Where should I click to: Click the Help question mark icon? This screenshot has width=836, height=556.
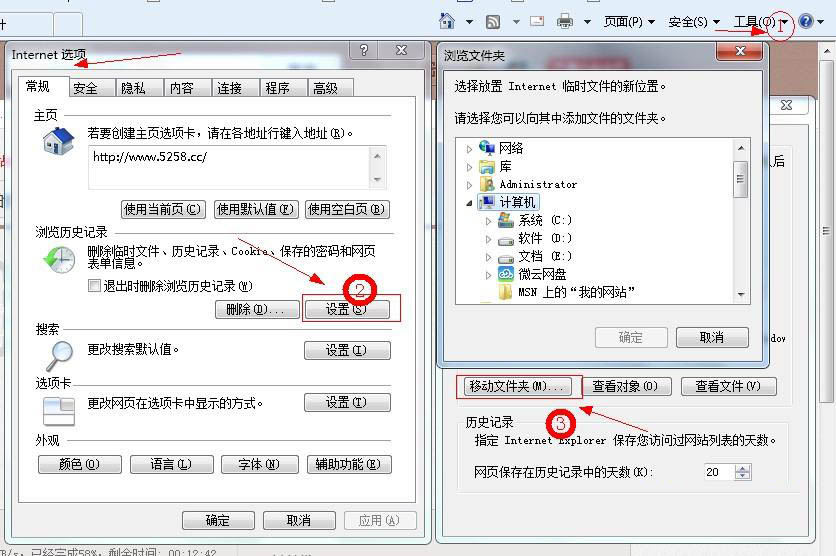point(806,21)
